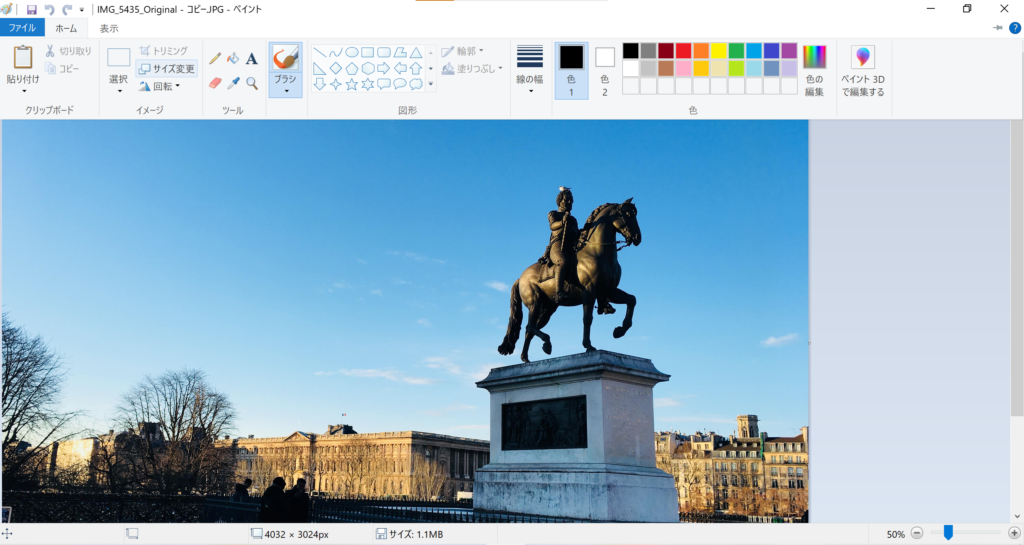
Task: Switch to the View (表示) tab
Action: pyautogui.click(x=109, y=28)
